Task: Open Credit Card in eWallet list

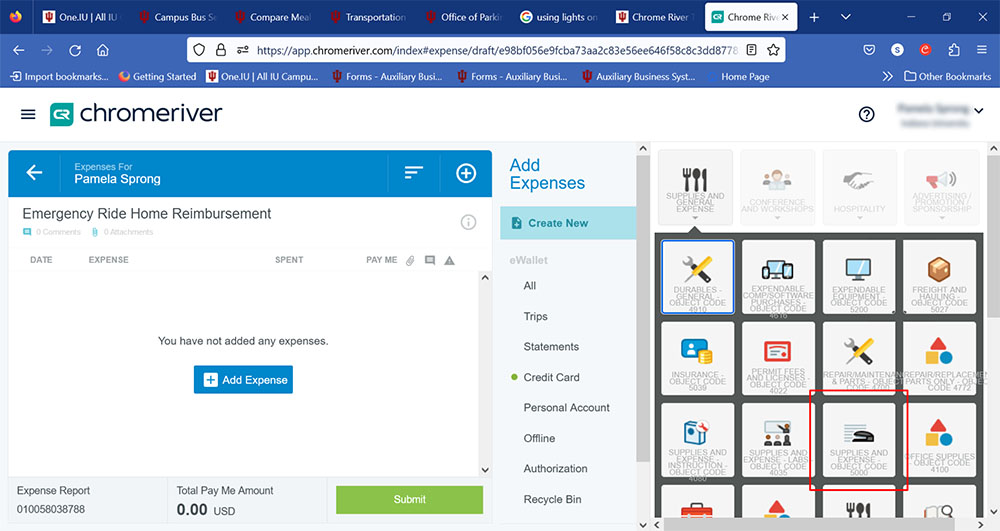Action: (x=551, y=377)
